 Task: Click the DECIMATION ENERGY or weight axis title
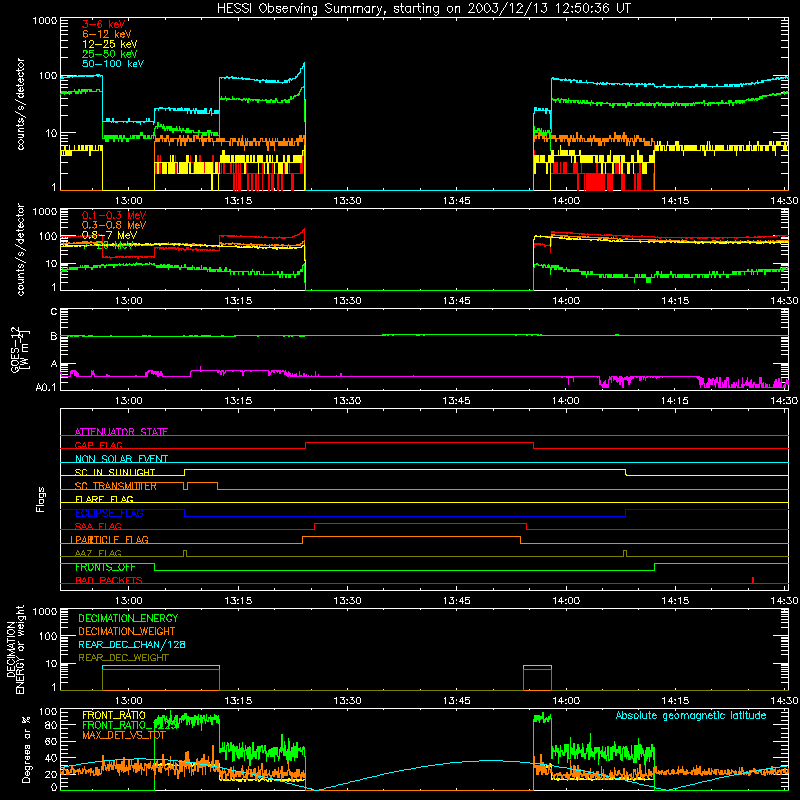pos(15,649)
